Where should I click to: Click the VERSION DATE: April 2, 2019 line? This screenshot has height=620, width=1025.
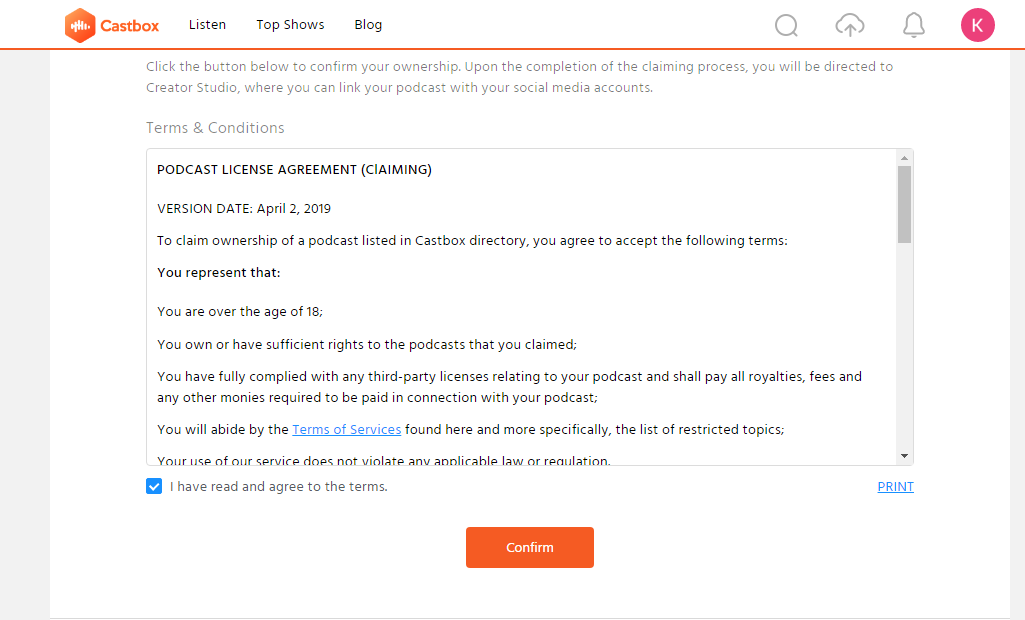tap(244, 209)
